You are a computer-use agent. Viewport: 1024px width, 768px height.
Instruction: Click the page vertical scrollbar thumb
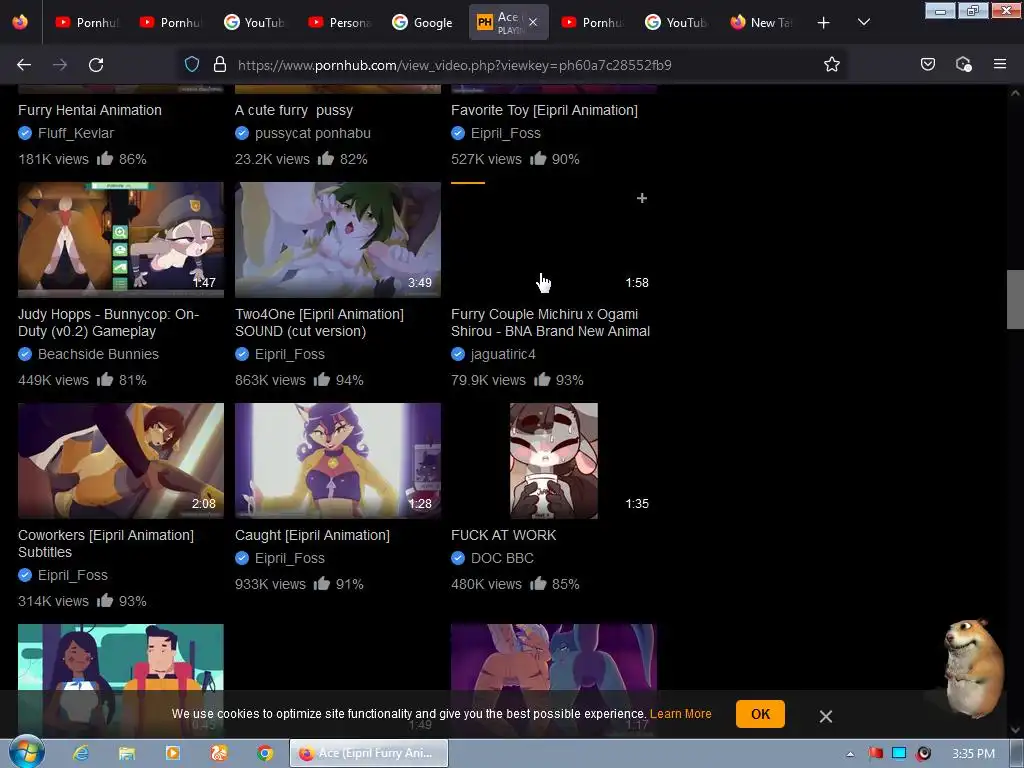[x=1015, y=299]
